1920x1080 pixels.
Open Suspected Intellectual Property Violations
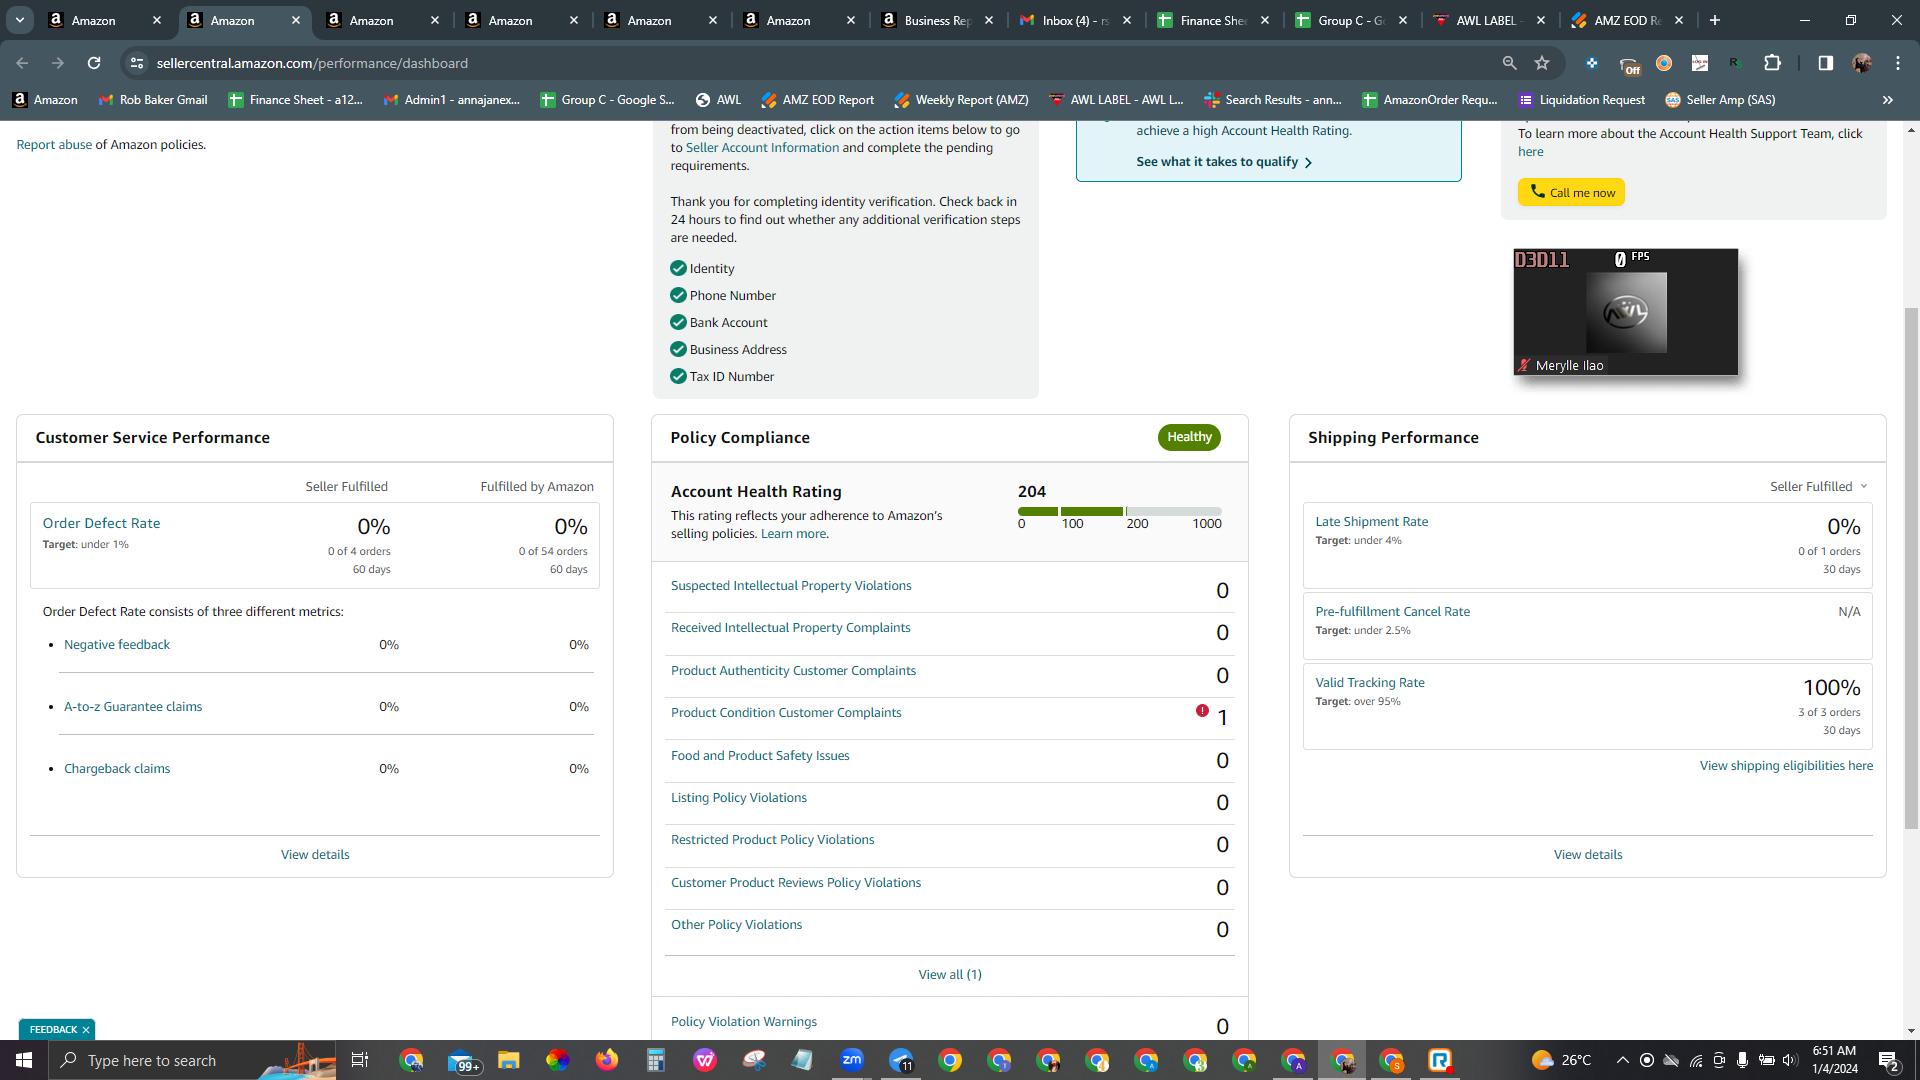[x=791, y=586]
